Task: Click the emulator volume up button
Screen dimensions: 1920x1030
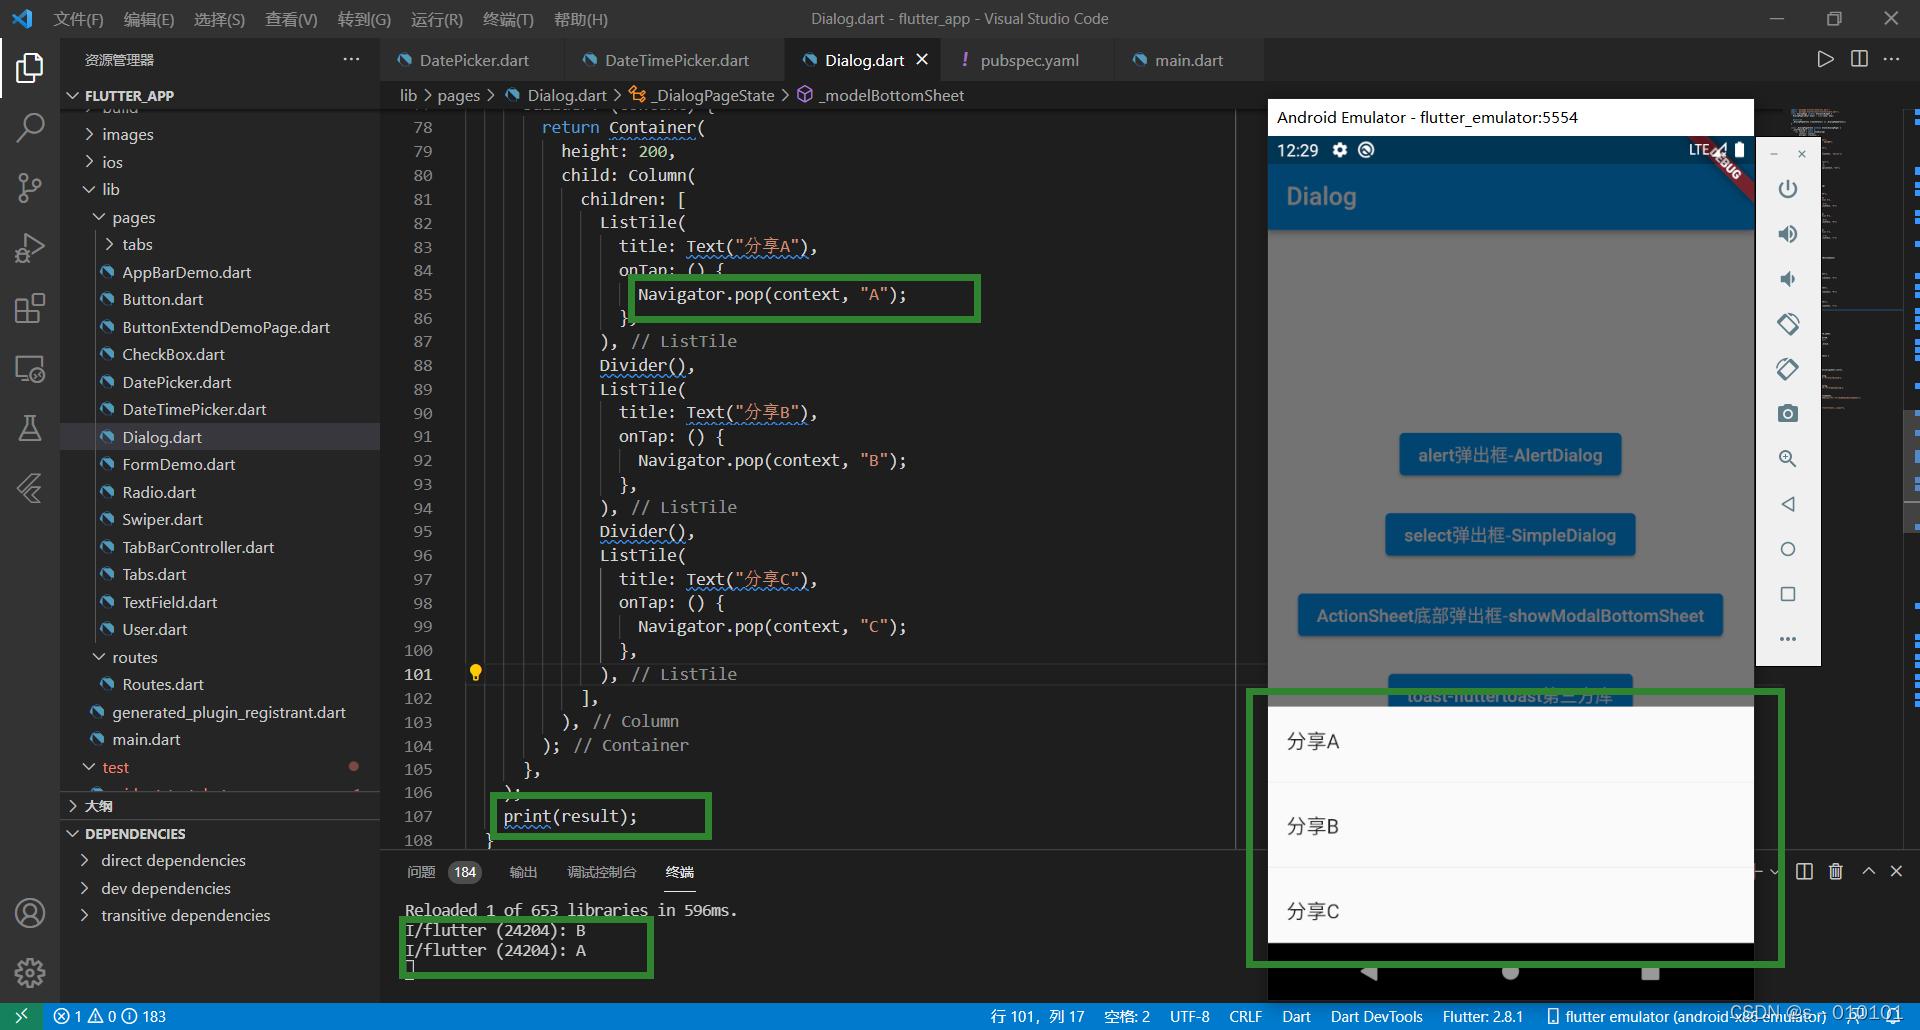Action: (1788, 234)
